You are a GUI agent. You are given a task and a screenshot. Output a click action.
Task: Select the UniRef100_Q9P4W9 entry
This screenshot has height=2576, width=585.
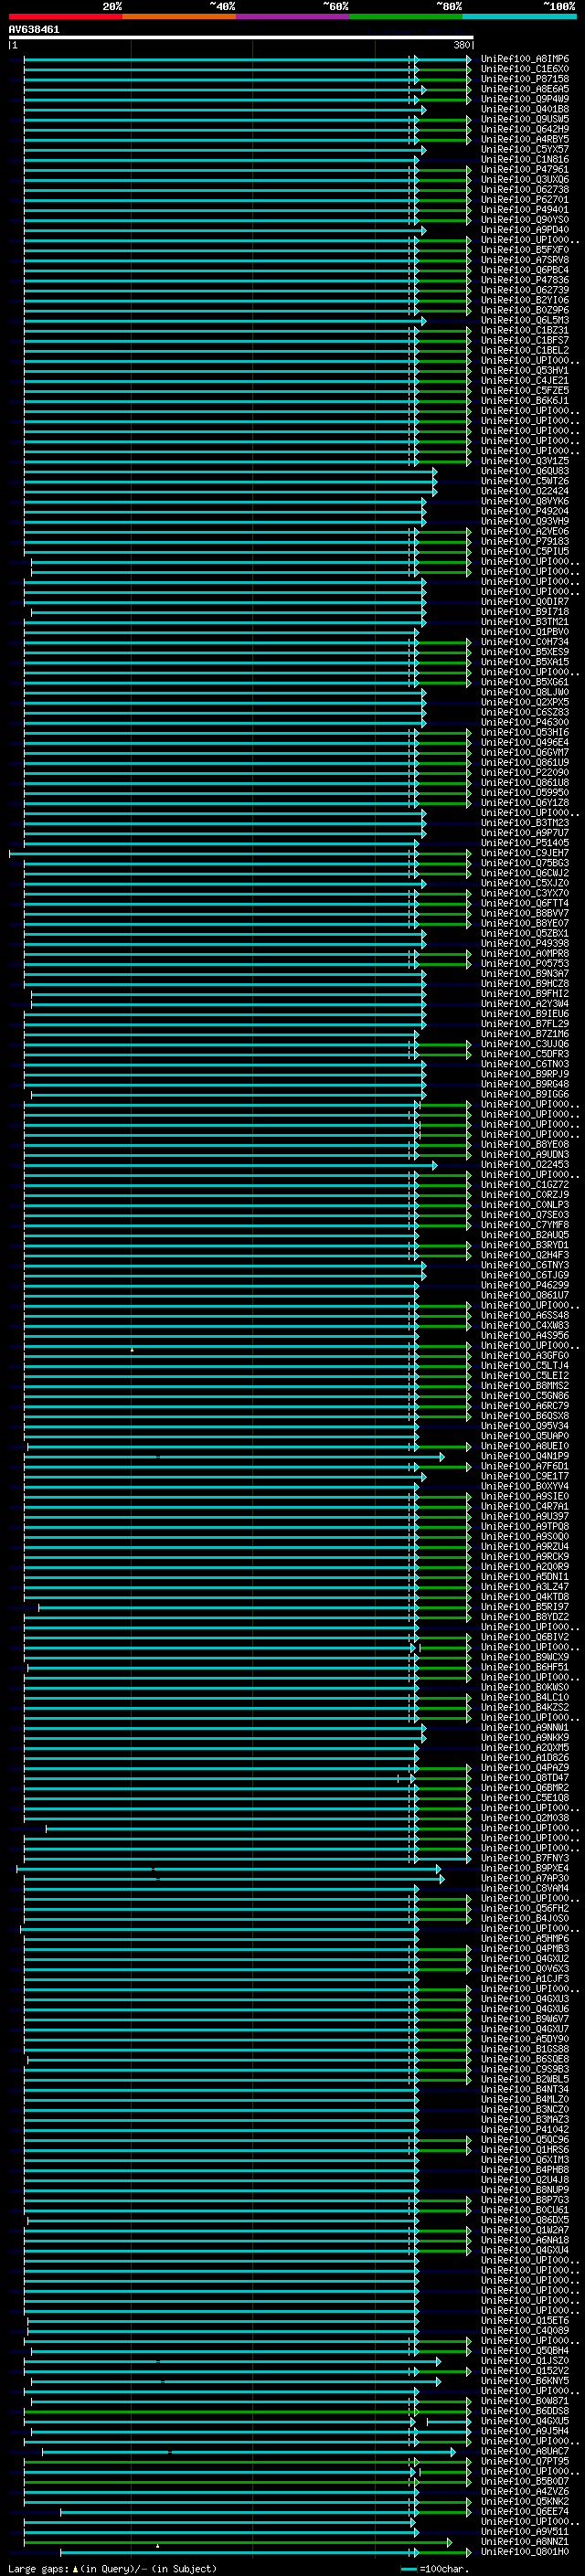pos(525,99)
